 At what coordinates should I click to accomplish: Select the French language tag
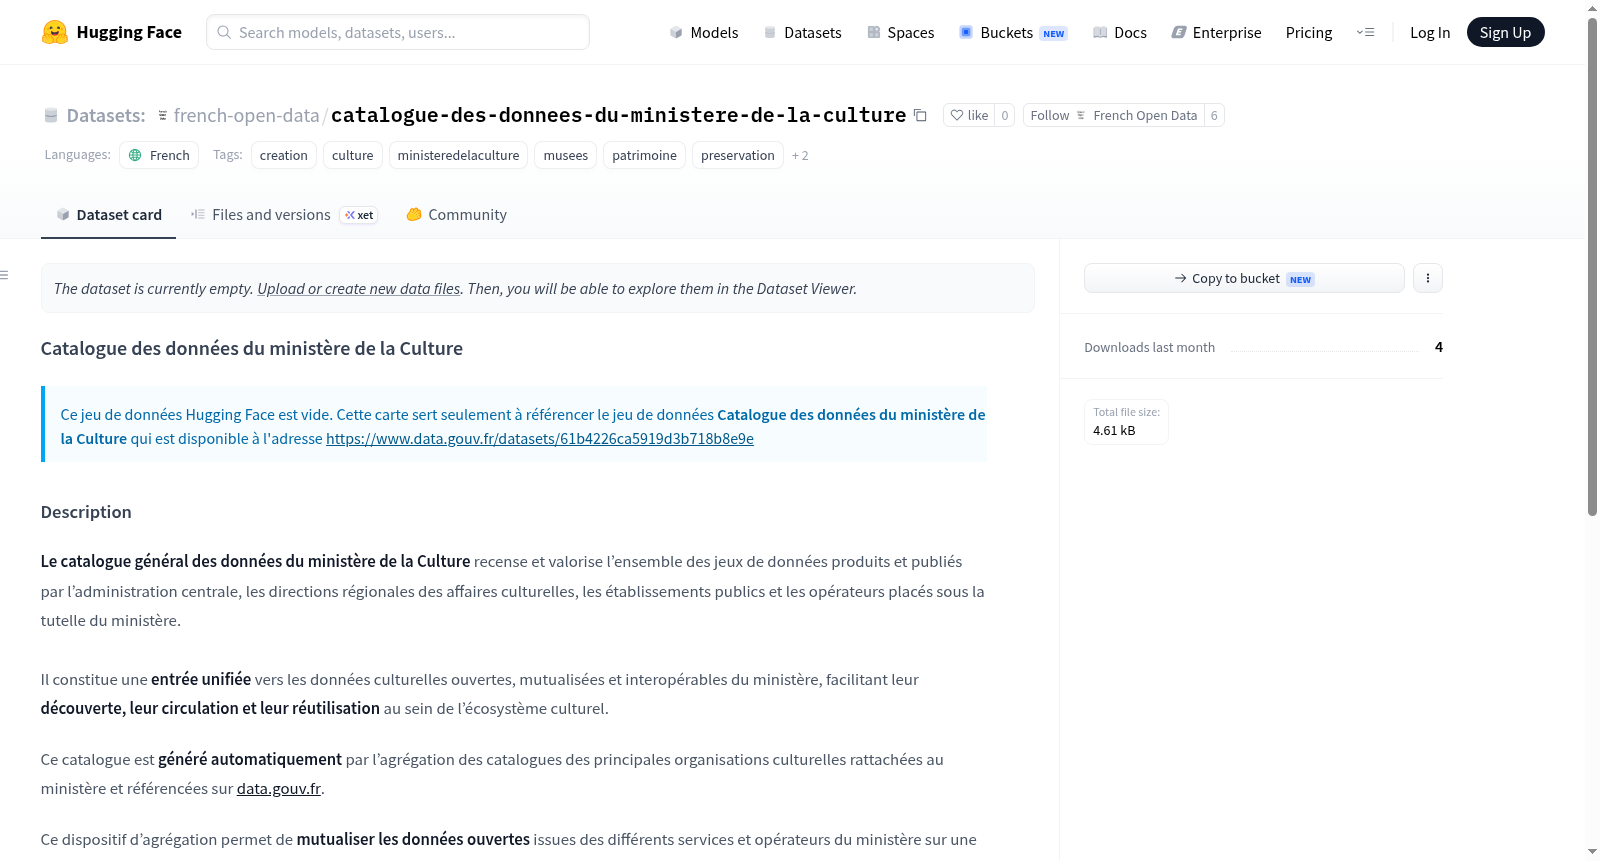[x=159, y=155]
